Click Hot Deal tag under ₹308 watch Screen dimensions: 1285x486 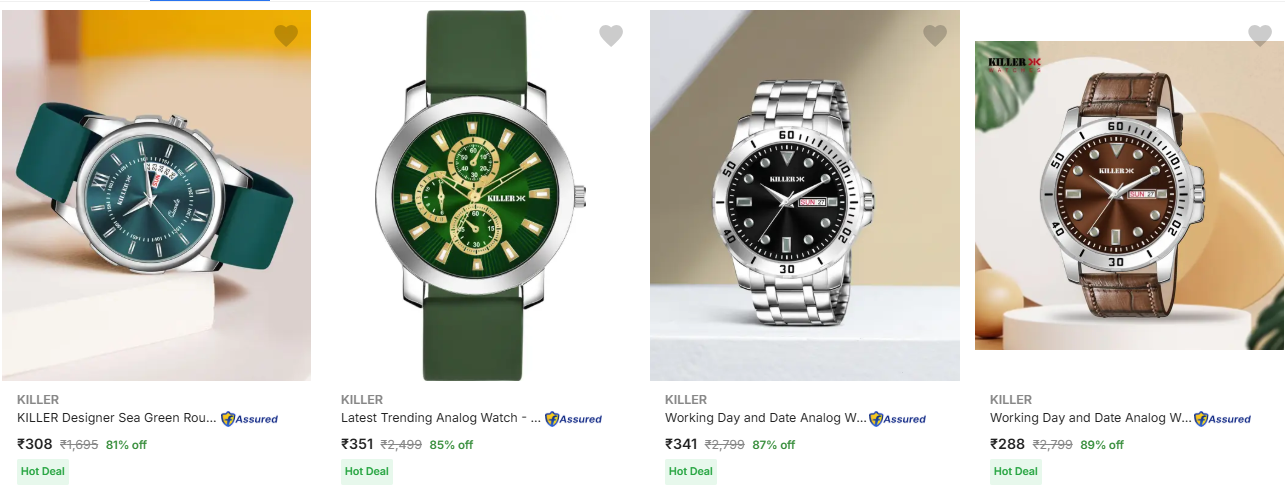43,471
